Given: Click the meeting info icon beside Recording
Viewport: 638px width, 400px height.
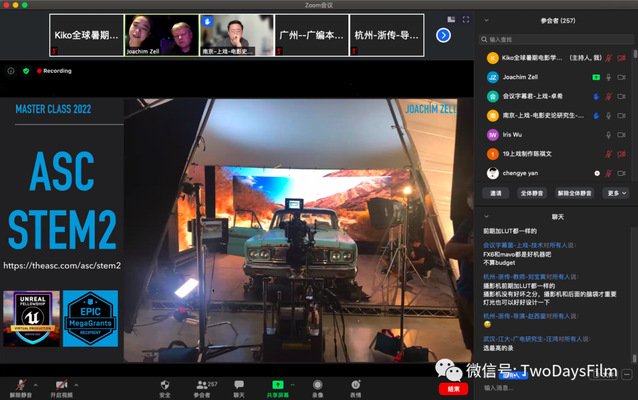Looking at the screenshot, I should (11, 71).
